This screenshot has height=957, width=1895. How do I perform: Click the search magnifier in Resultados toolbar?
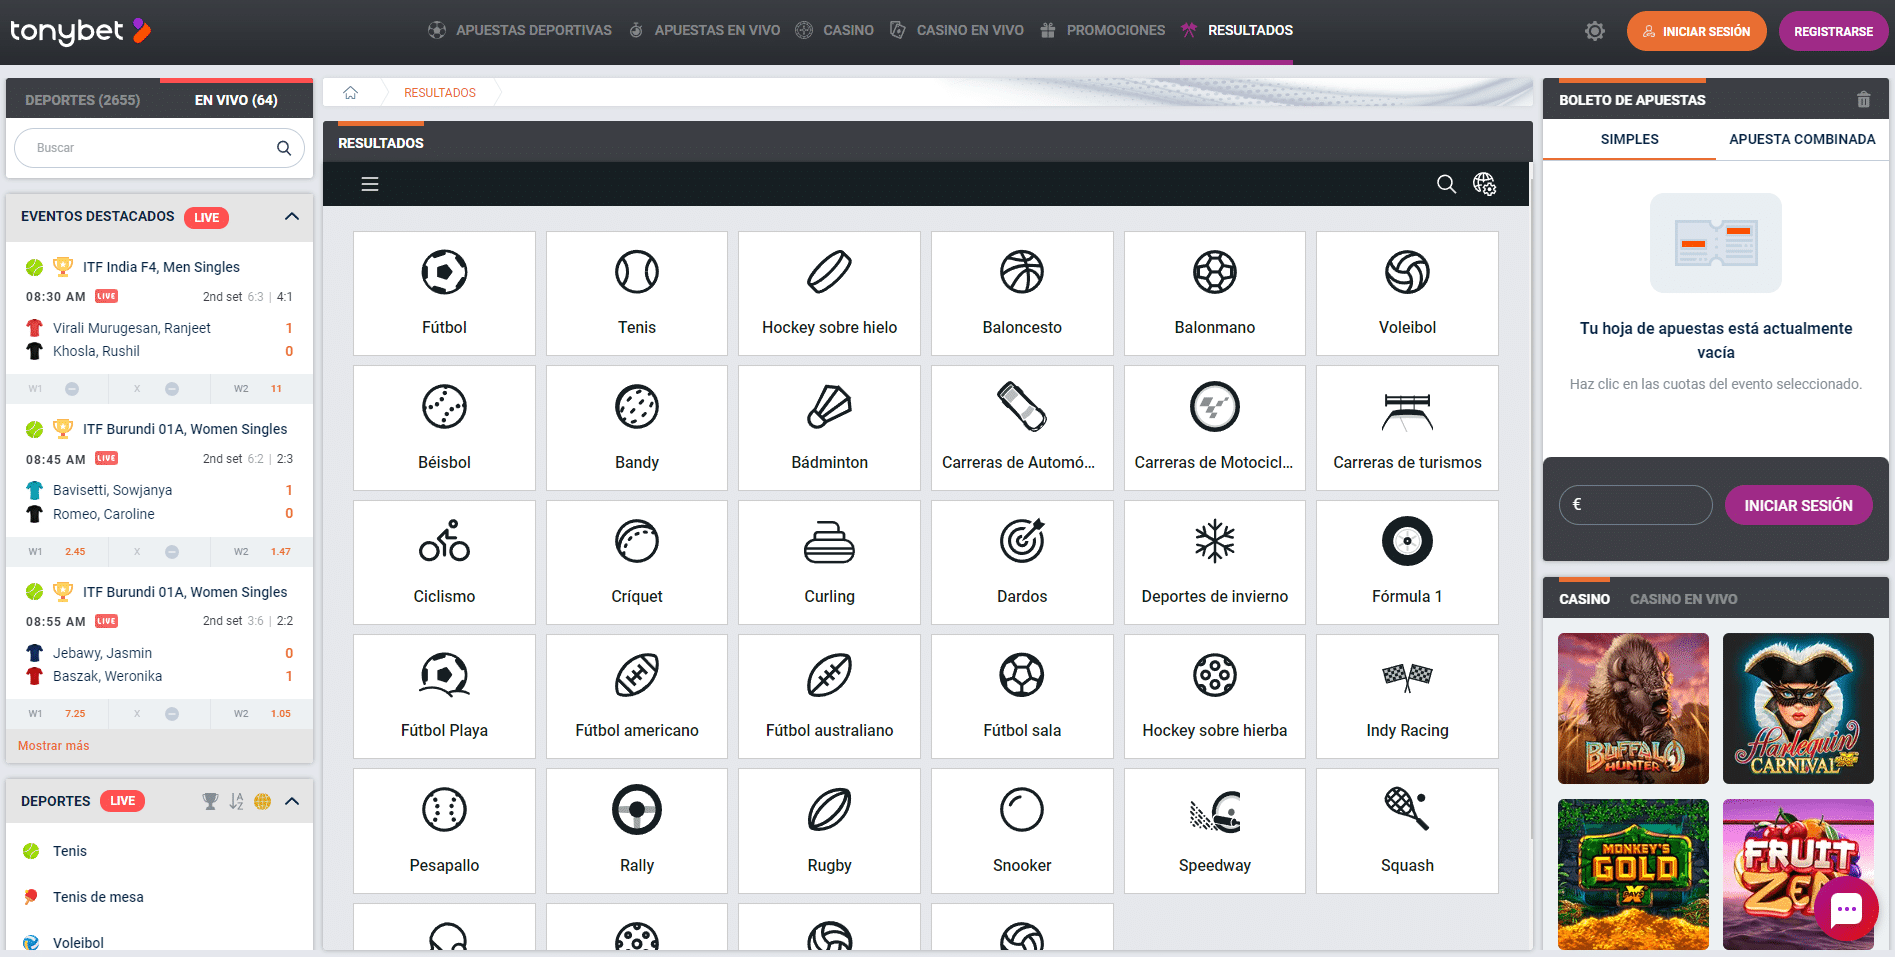click(x=1446, y=184)
